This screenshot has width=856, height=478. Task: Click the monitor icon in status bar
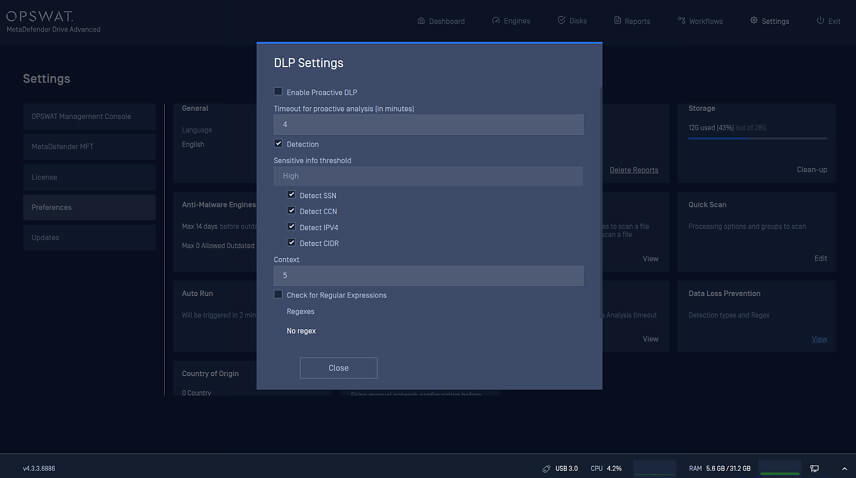point(815,468)
